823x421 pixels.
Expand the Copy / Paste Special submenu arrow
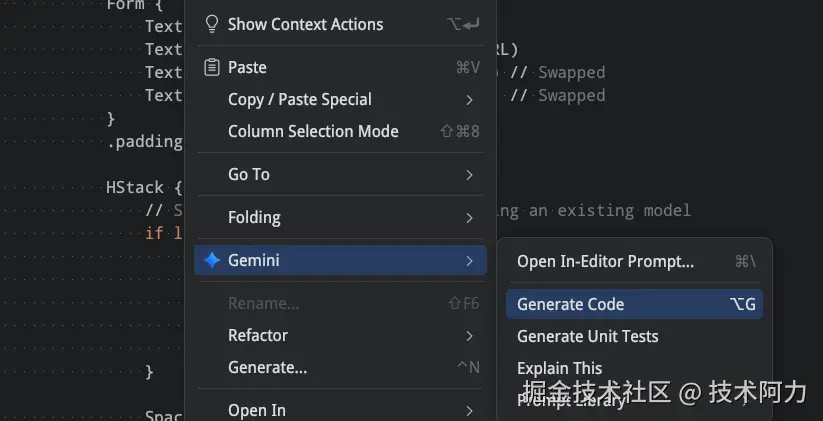(470, 100)
